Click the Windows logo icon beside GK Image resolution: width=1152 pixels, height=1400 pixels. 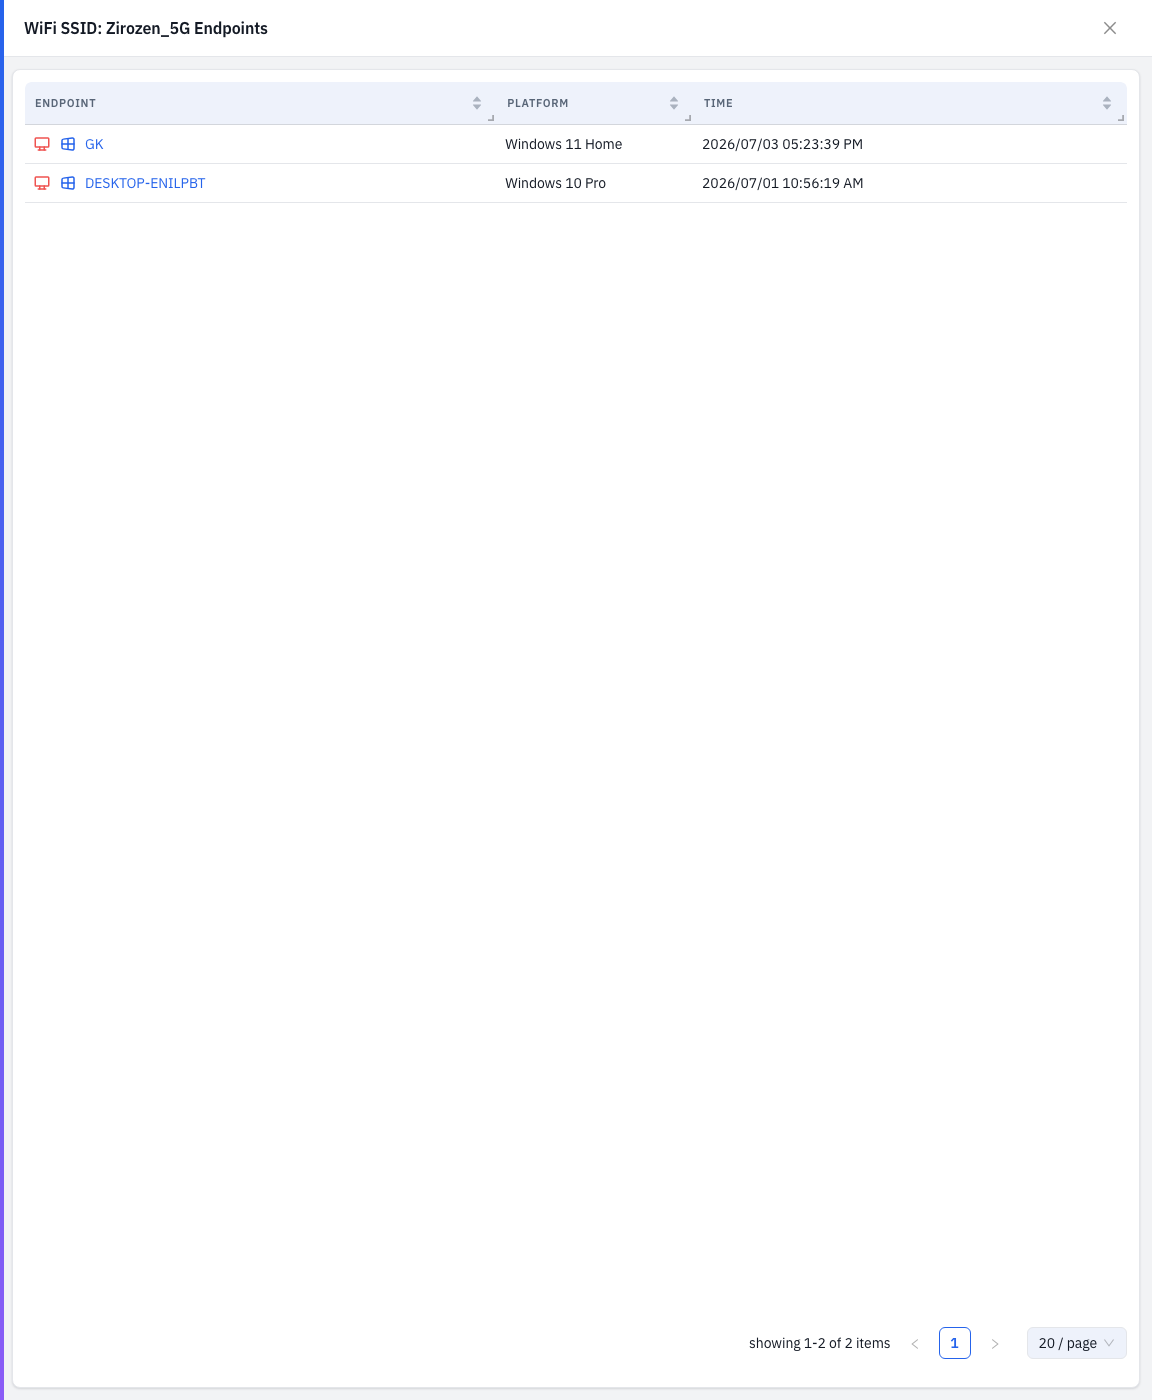(68, 144)
